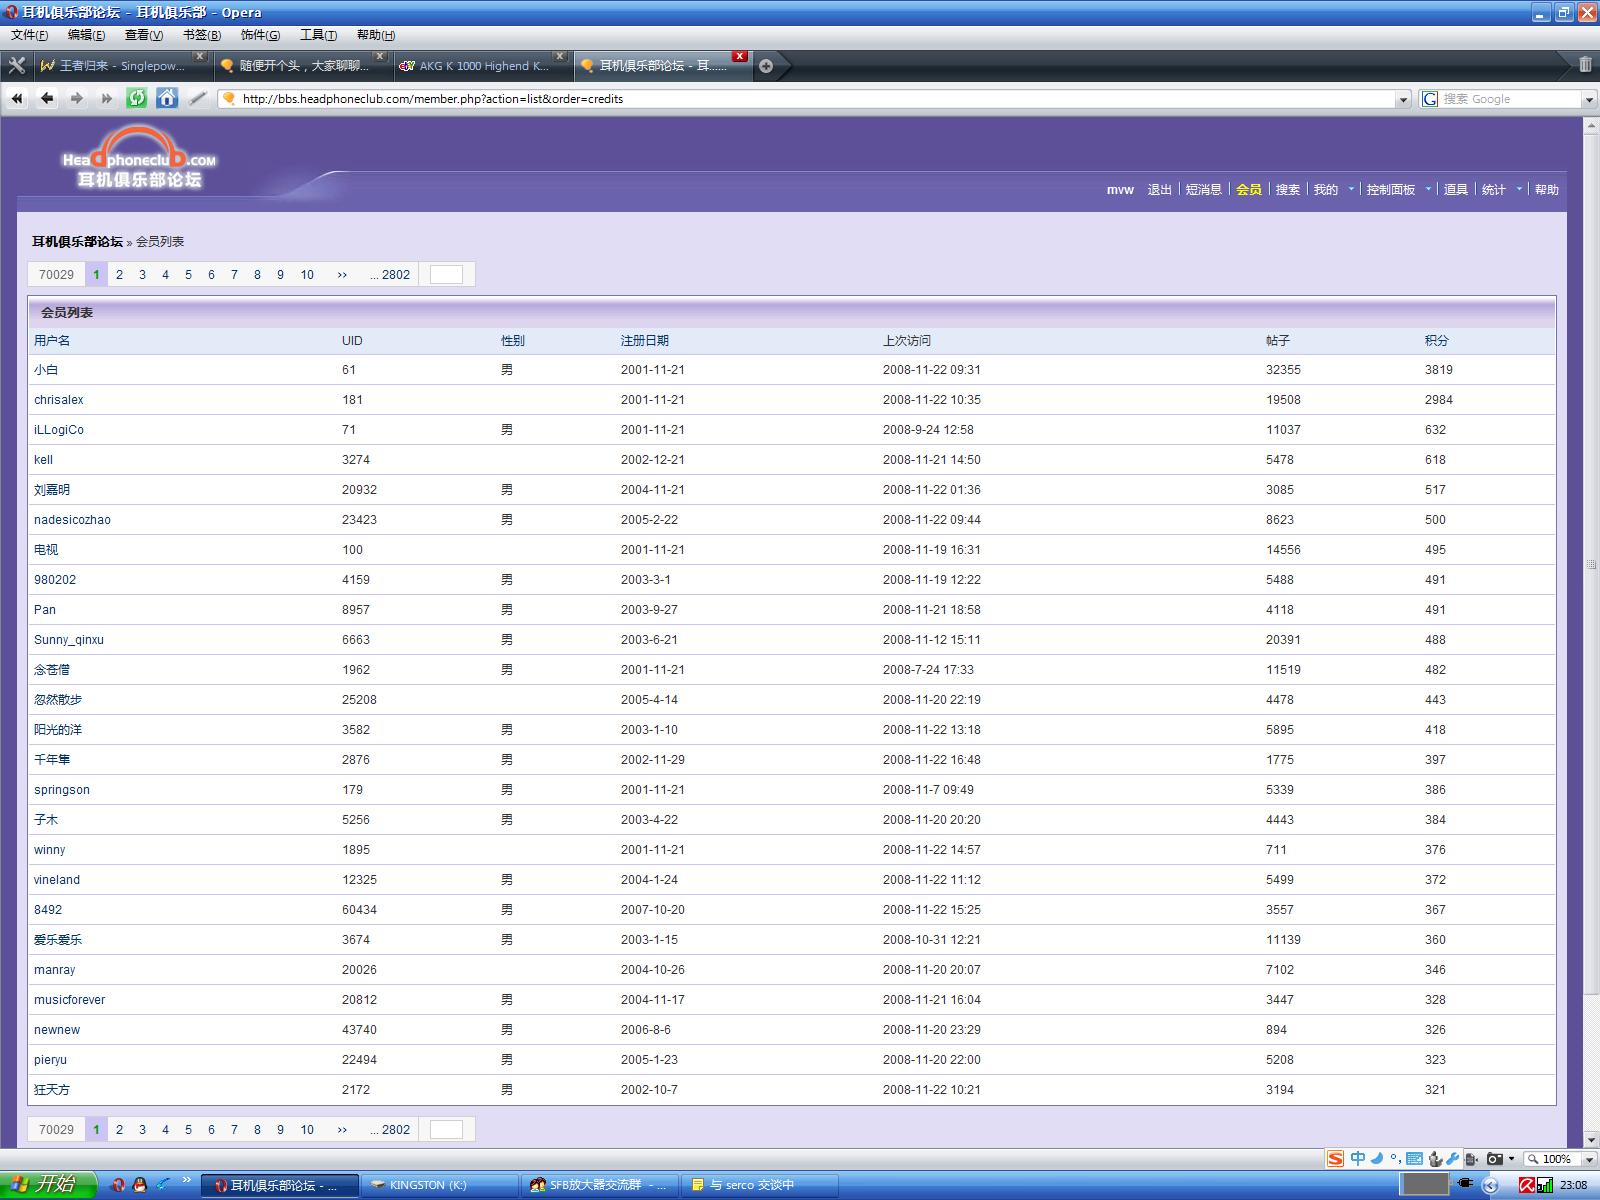Expand hidden tray icons arrow
Image resolution: width=1600 pixels, height=1200 pixels.
coord(1490,1185)
